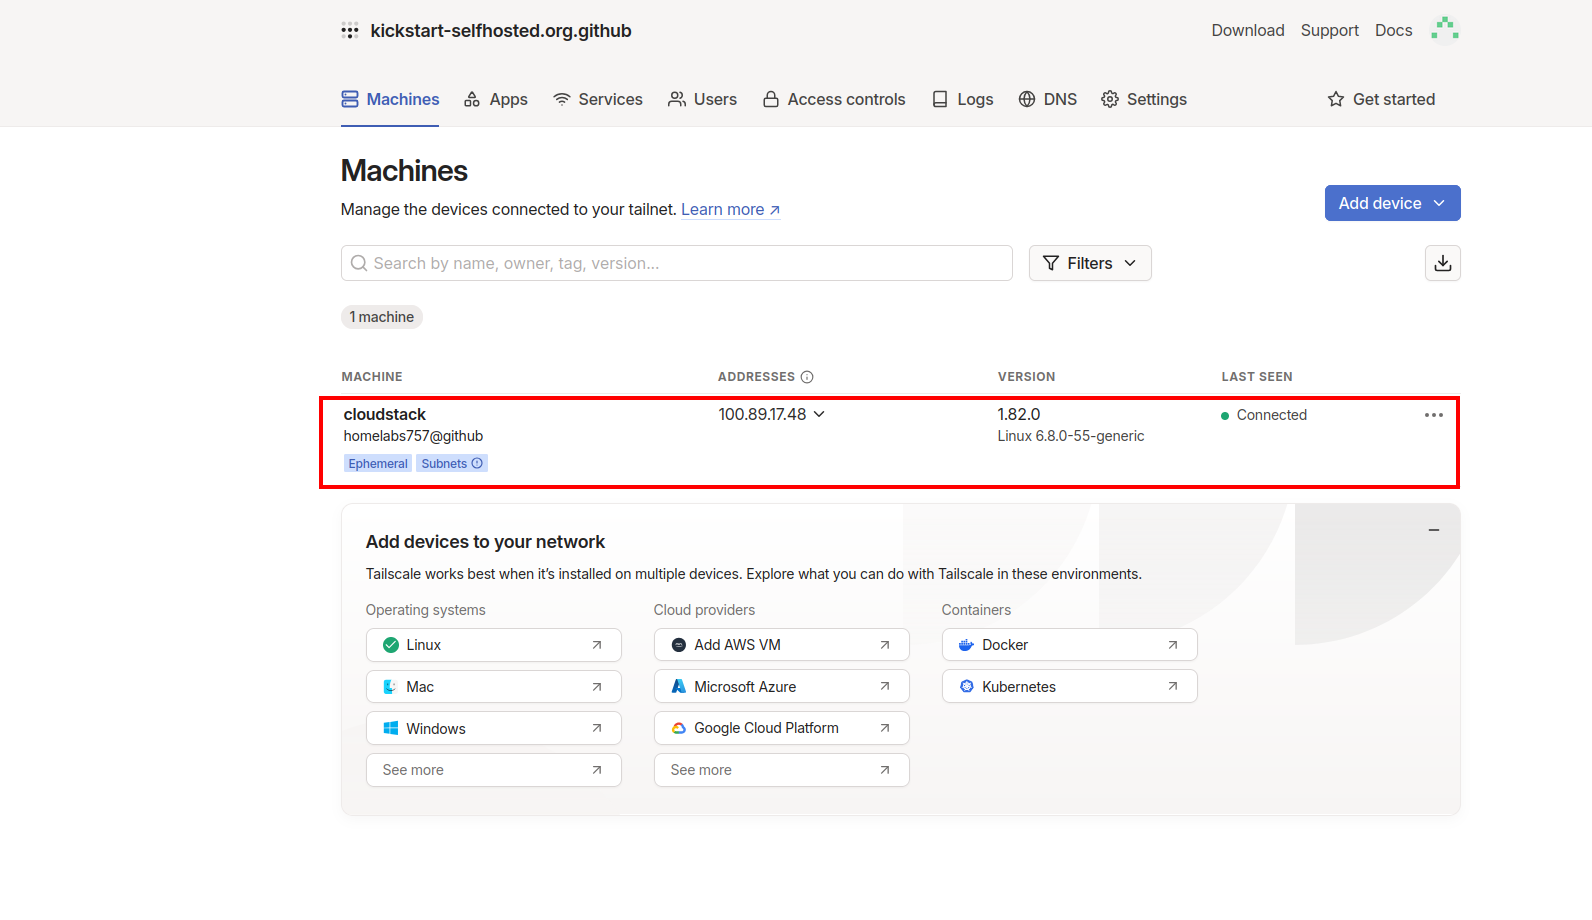Click the Google Cloud logo icon
This screenshot has width=1592, height=920.
(679, 728)
